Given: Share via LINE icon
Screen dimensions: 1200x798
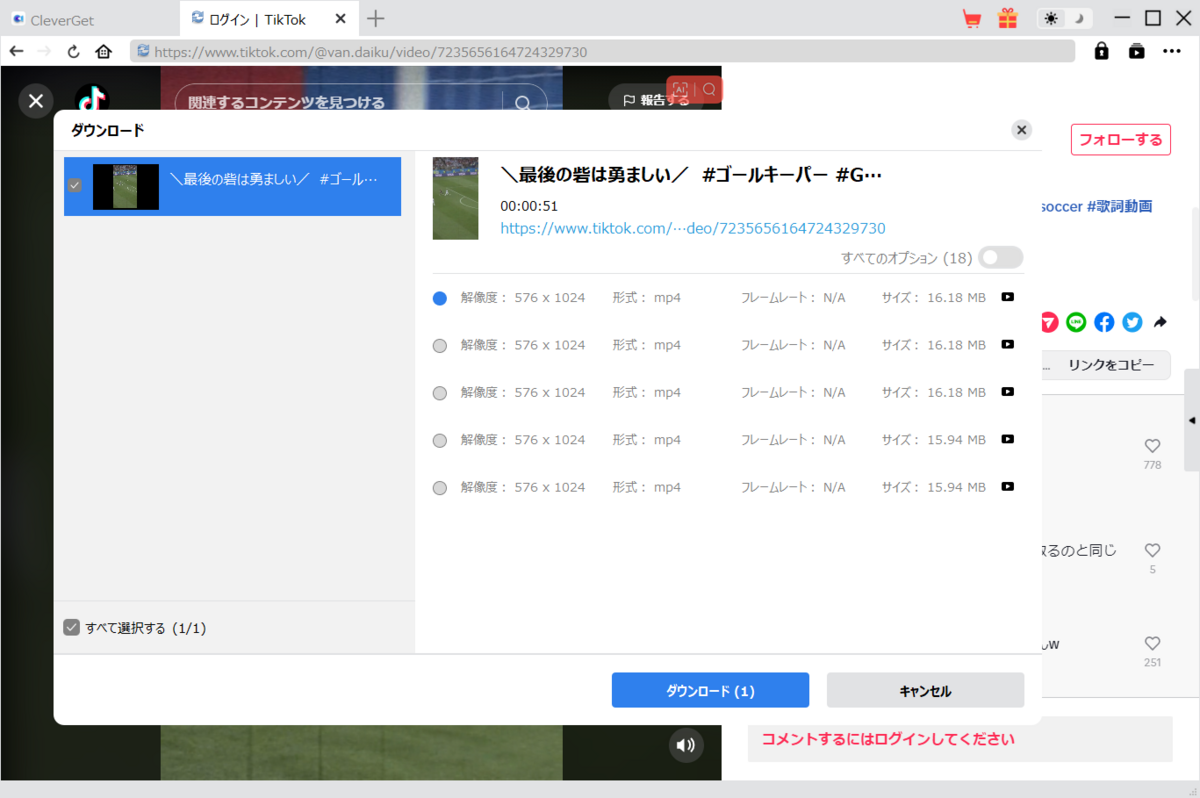Looking at the screenshot, I should click(x=1076, y=322).
